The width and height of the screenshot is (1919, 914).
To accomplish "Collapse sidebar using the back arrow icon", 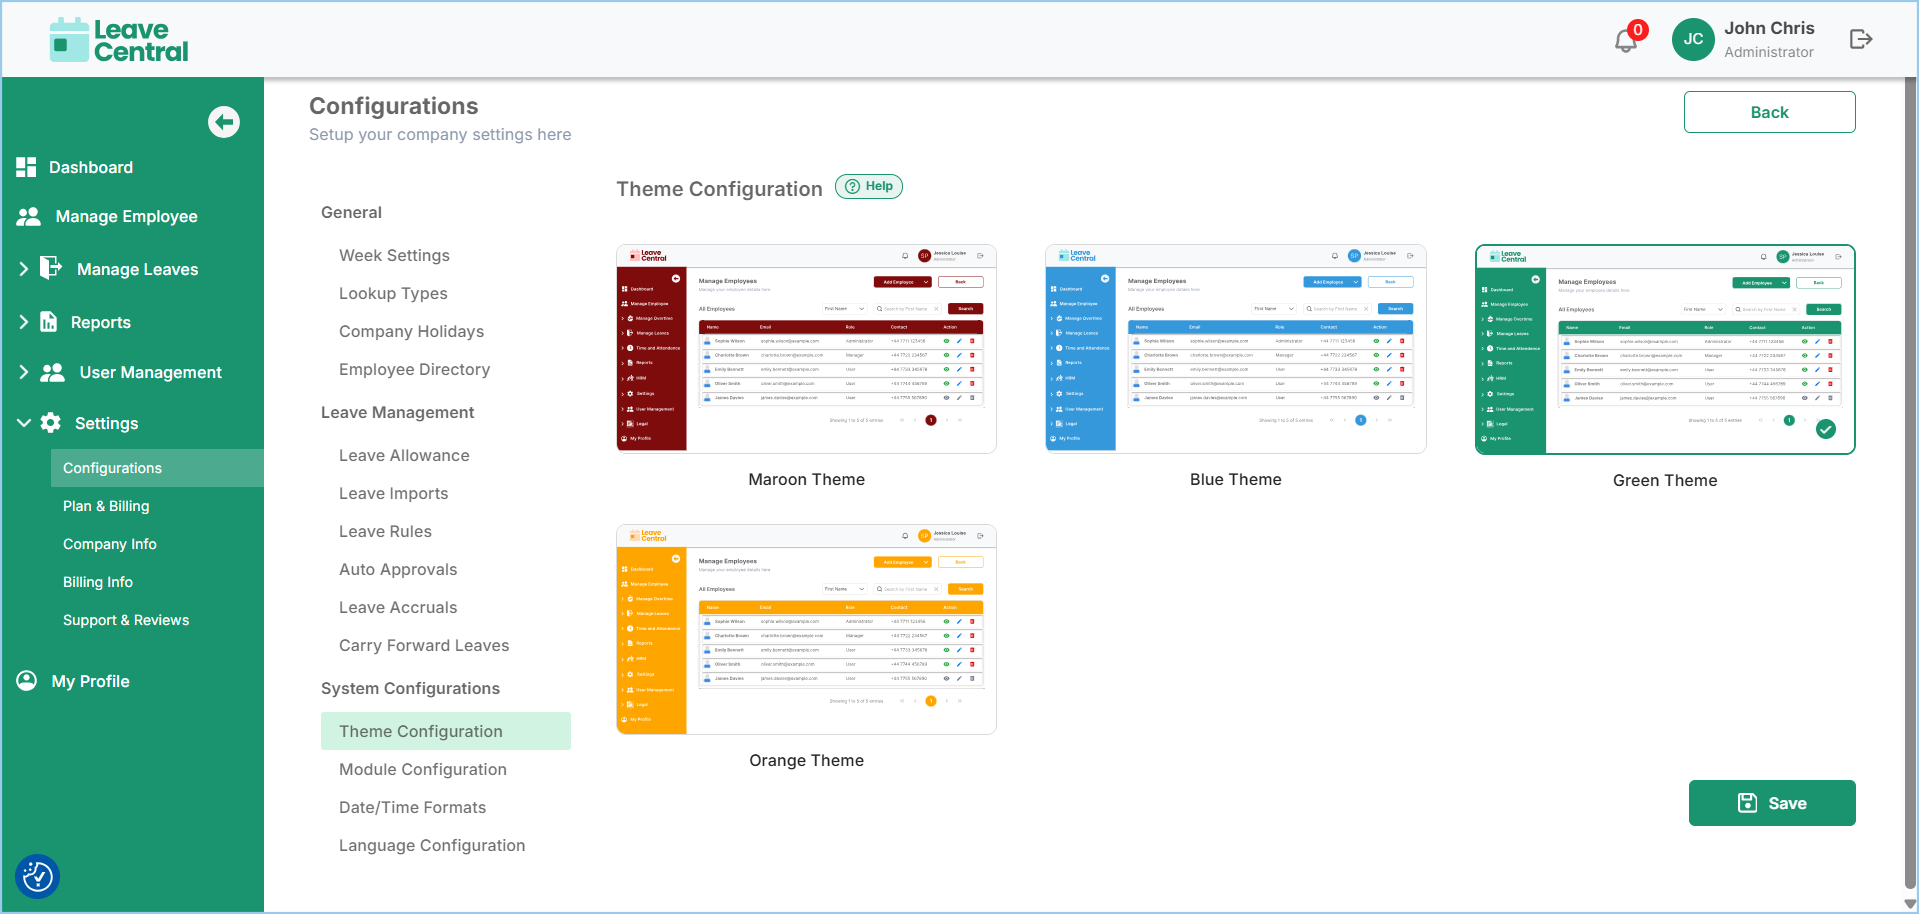I will 224,122.
